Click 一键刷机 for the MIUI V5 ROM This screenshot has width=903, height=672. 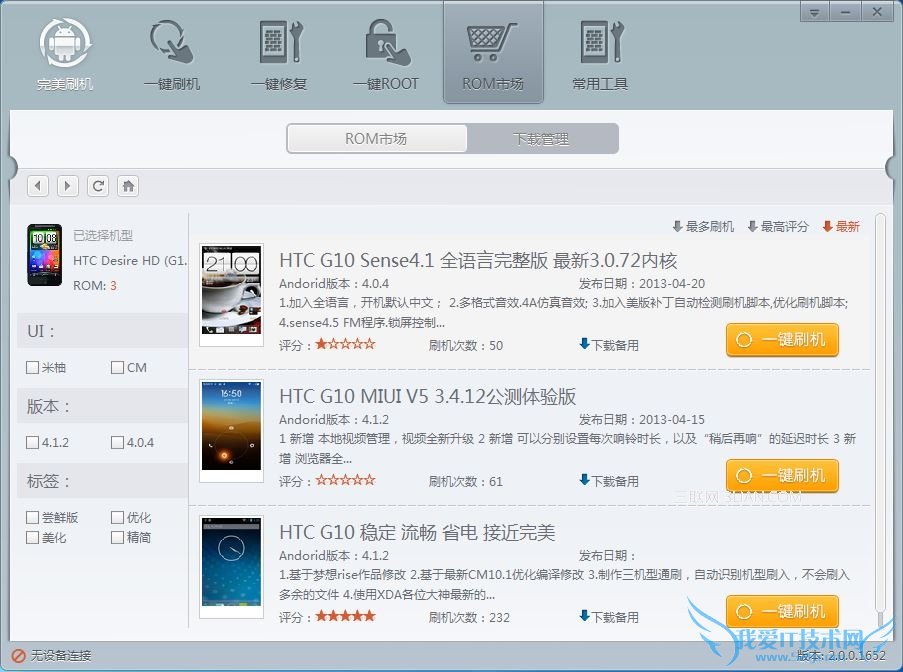782,476
